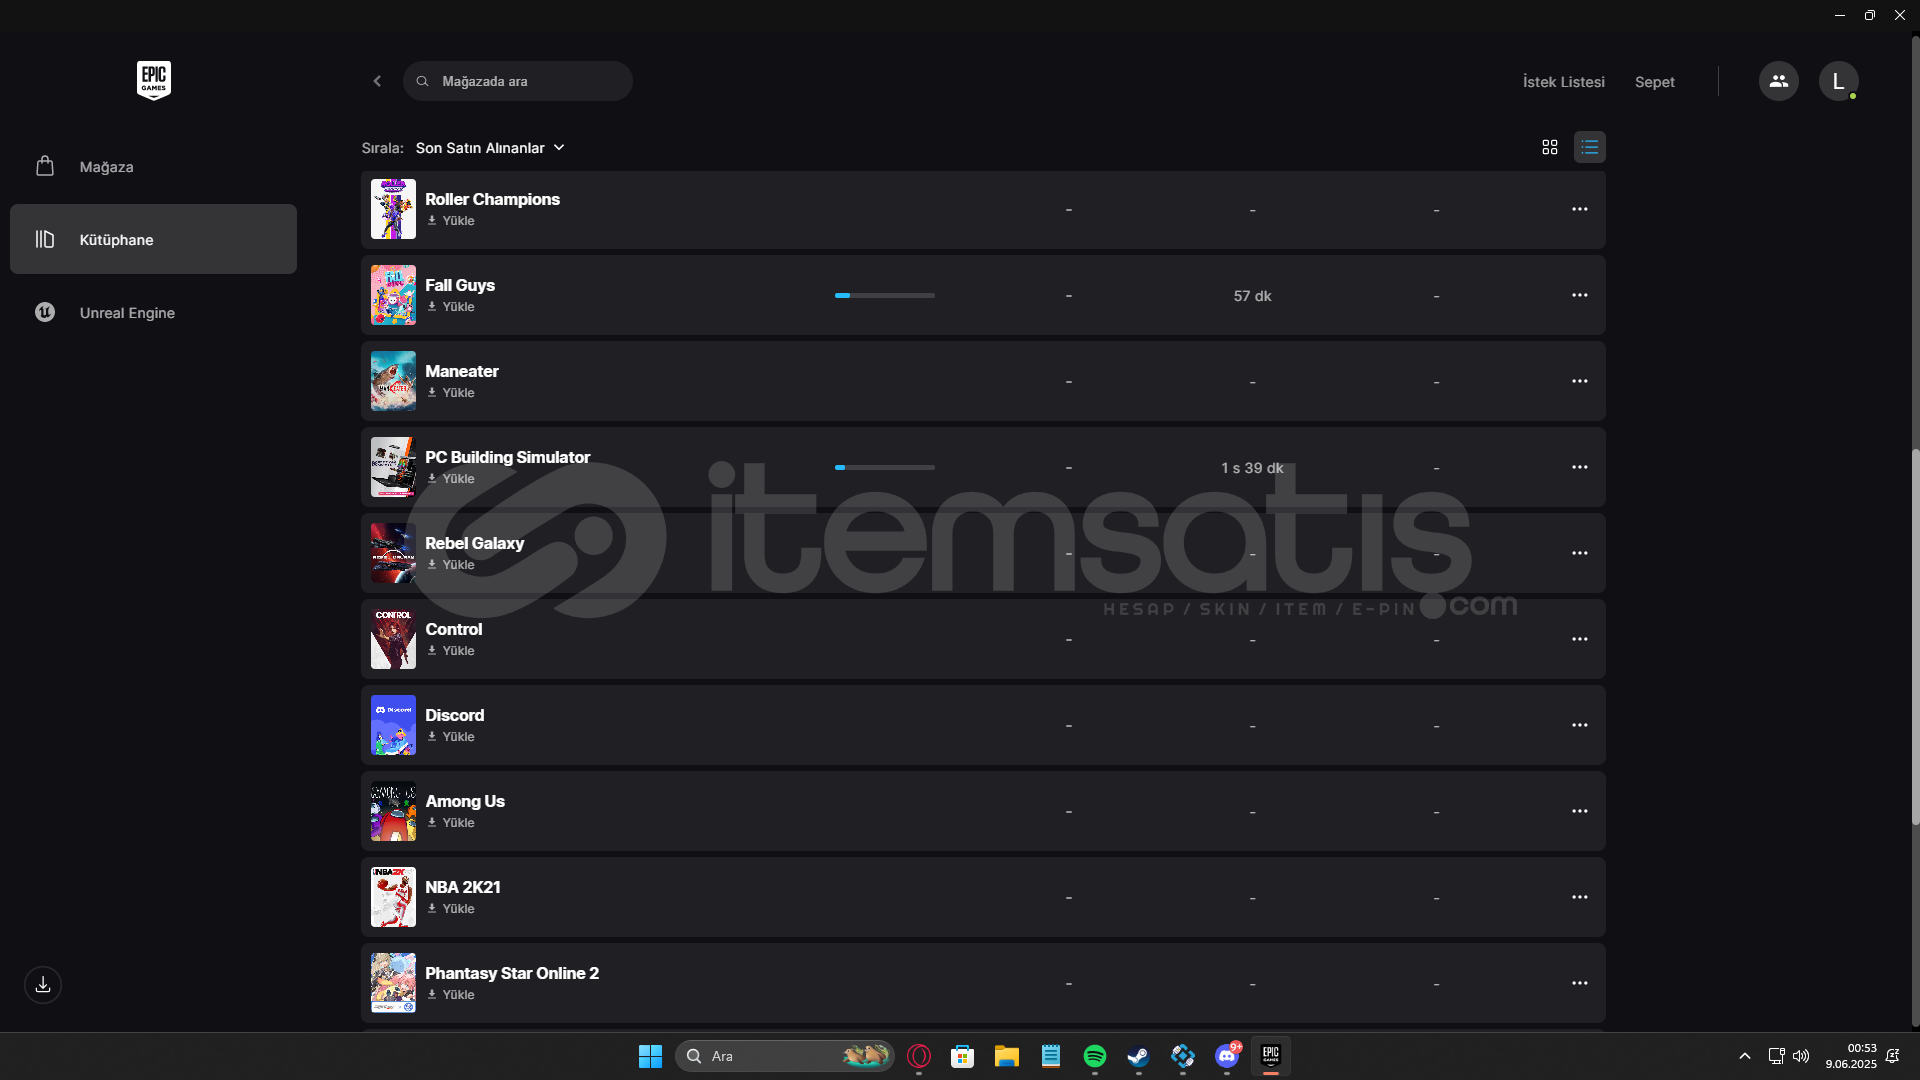Click Fall Guys achievement progress bar

coord(885,296)
